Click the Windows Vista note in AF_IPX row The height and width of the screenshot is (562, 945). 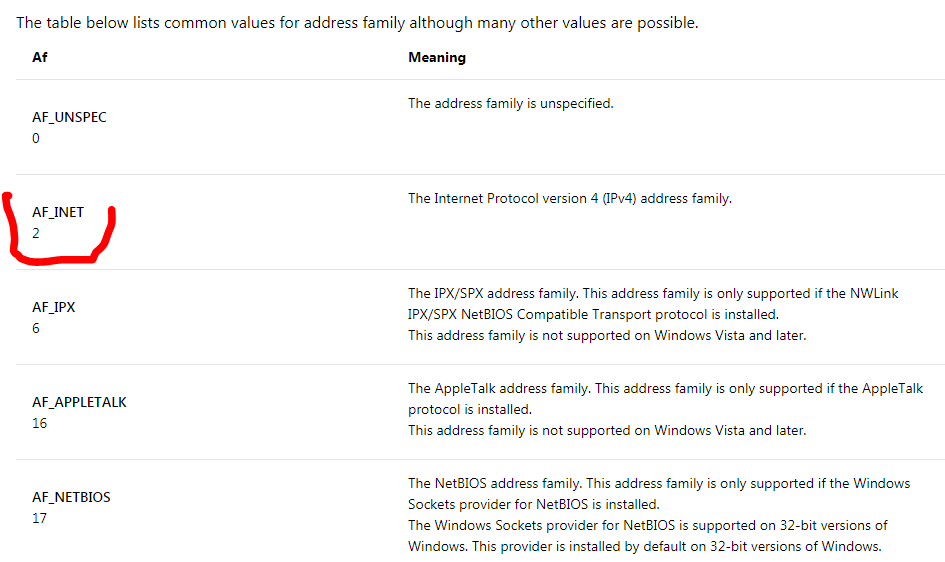coord(606,335)
